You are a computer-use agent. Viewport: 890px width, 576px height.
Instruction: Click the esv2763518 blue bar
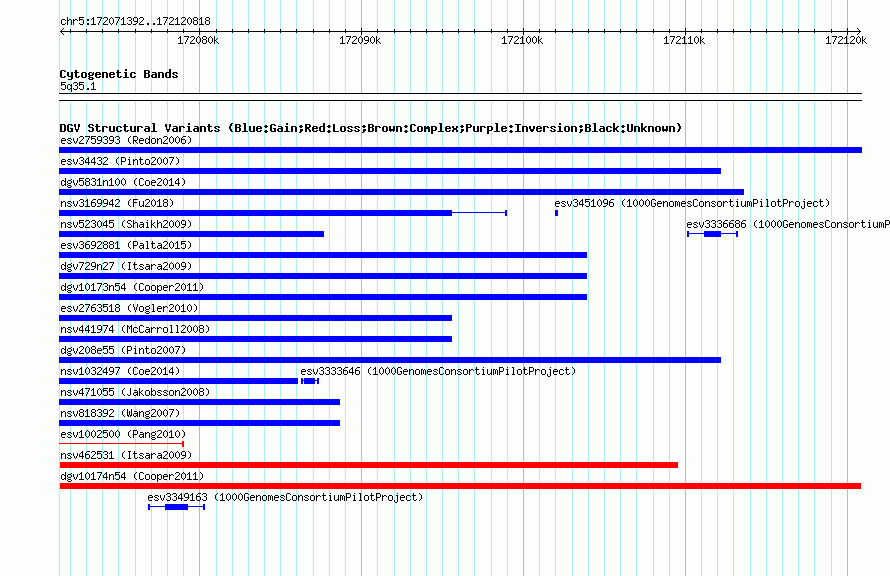255,318
